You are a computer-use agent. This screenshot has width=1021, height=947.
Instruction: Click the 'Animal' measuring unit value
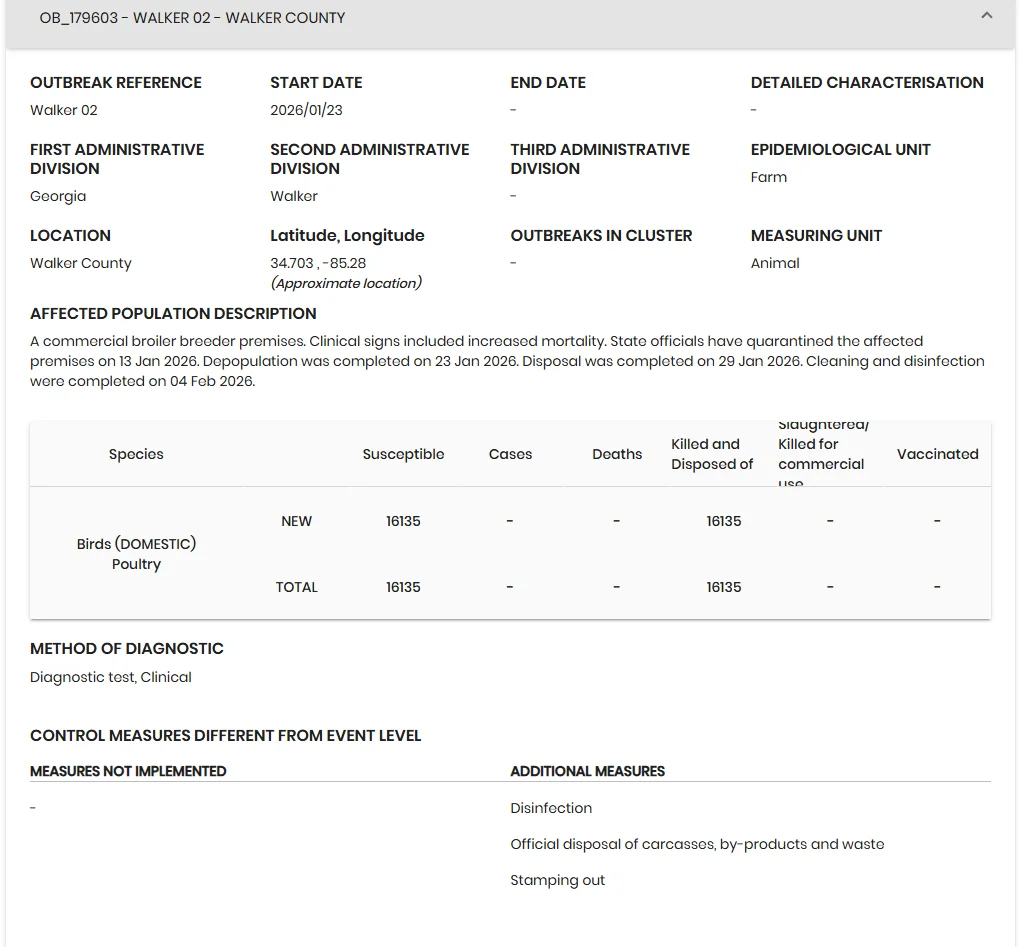tap(775, 263)
